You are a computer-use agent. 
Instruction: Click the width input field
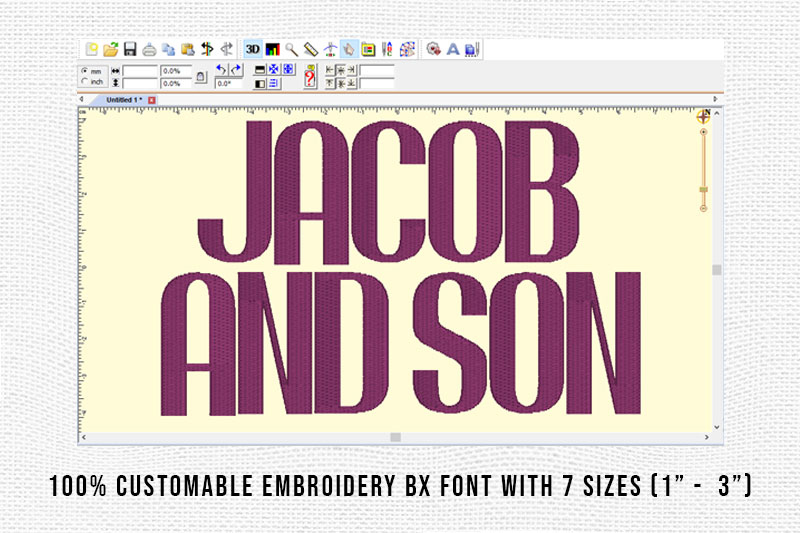(x=140, y=71)
